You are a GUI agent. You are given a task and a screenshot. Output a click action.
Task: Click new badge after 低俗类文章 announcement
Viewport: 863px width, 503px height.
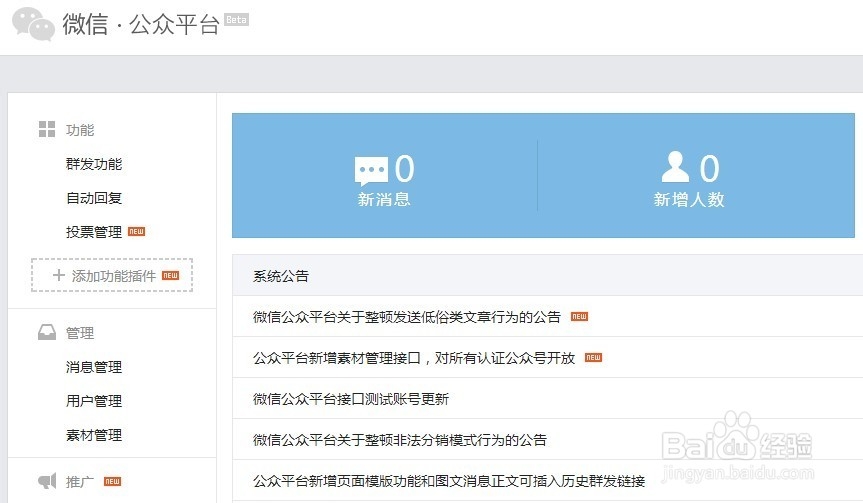tap(579, 316)
